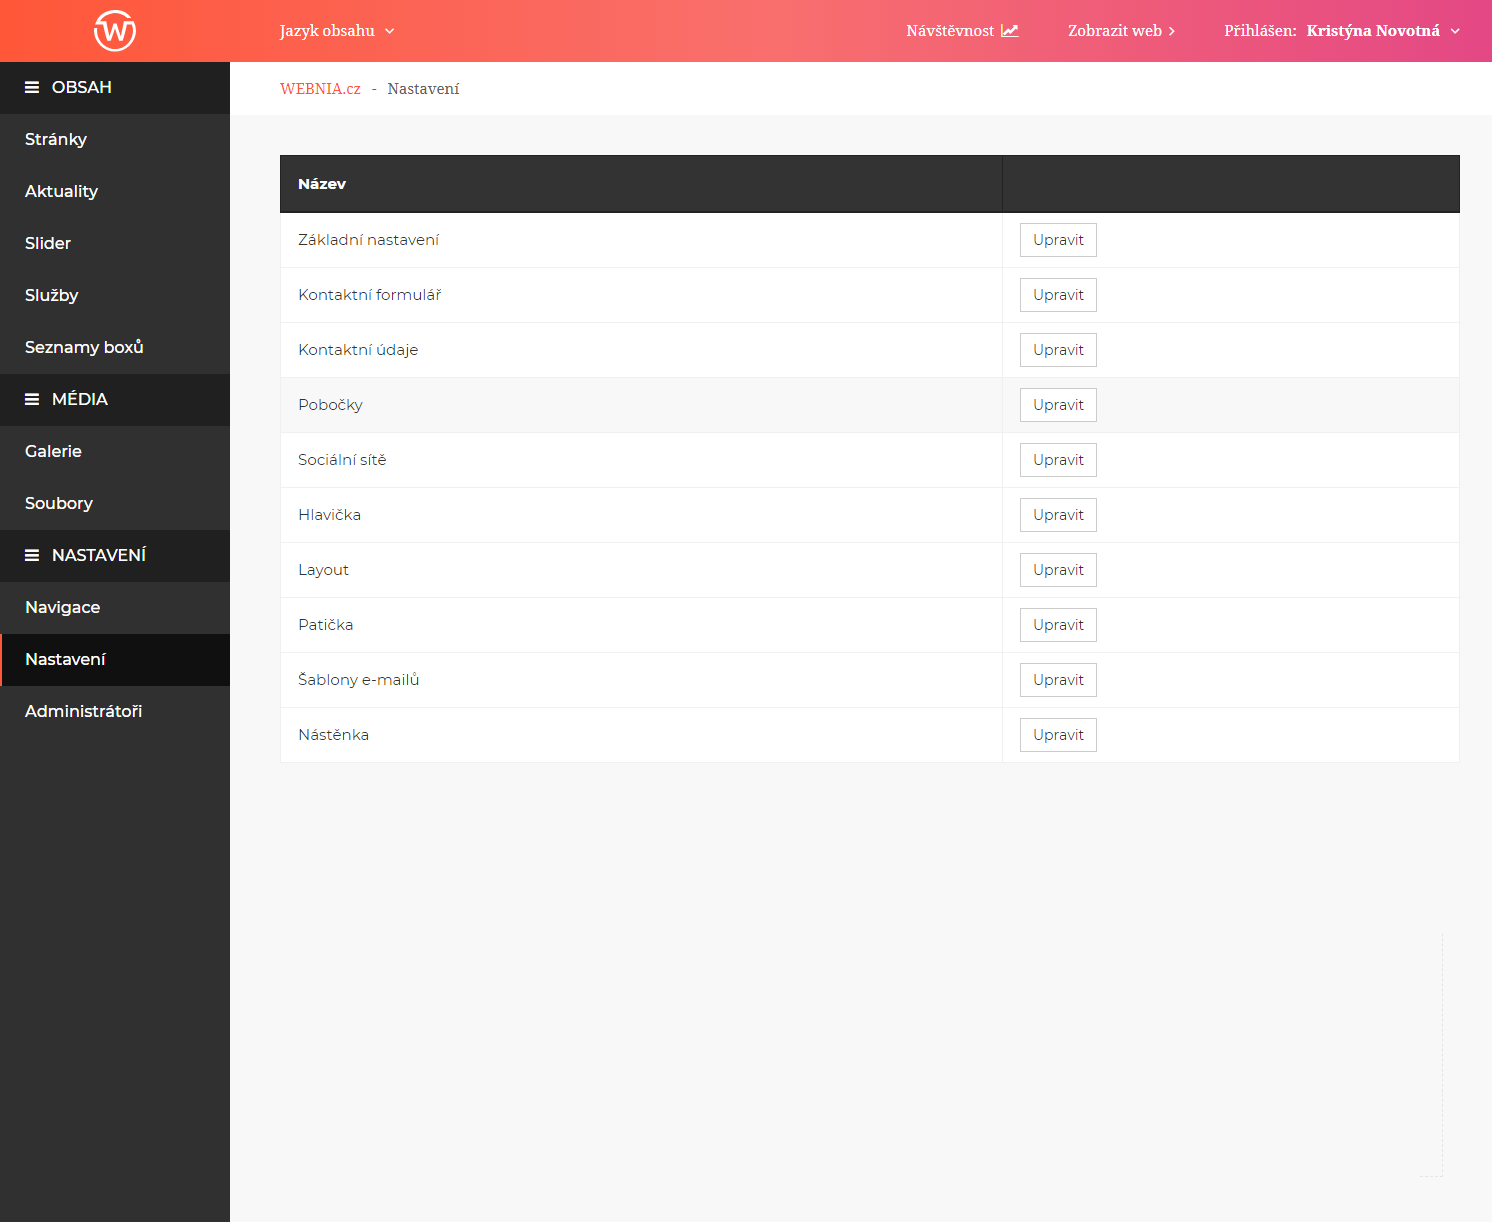
Task: Open Služby sidebar item
Action: (115, 296)
